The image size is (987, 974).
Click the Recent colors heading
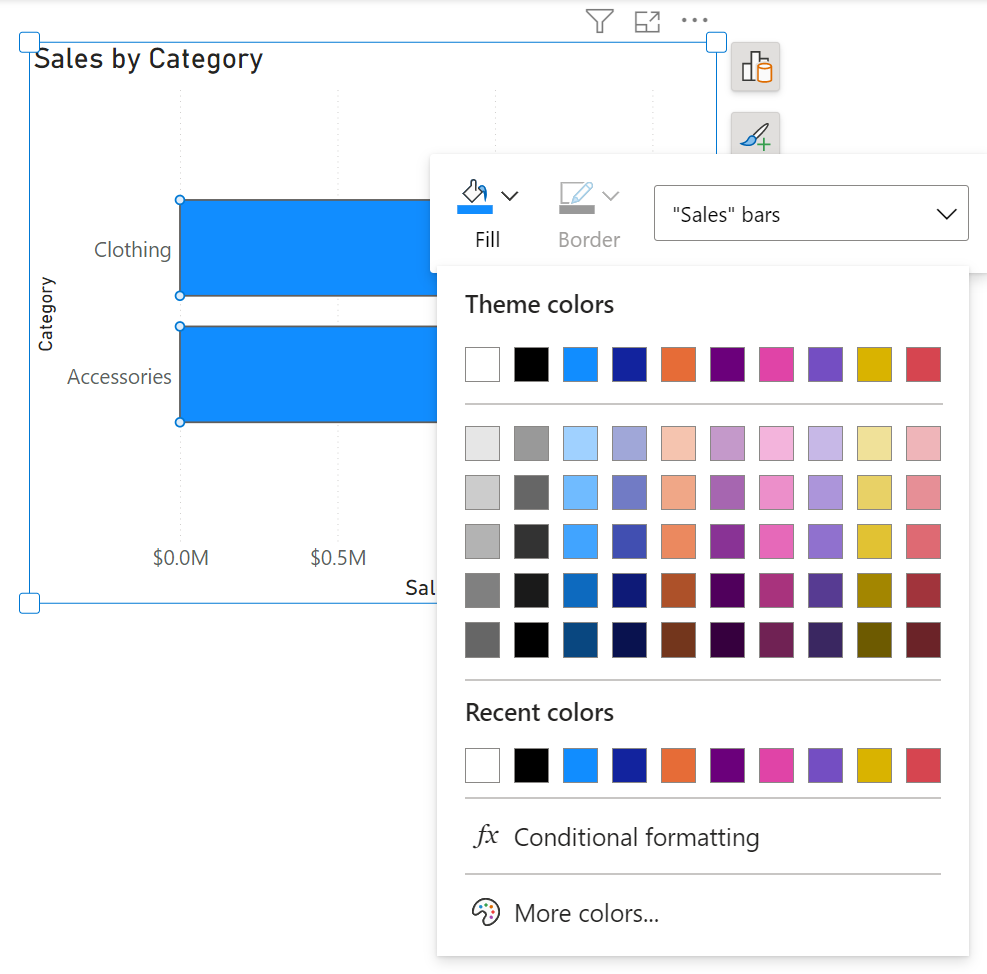[x=539, y=713]
